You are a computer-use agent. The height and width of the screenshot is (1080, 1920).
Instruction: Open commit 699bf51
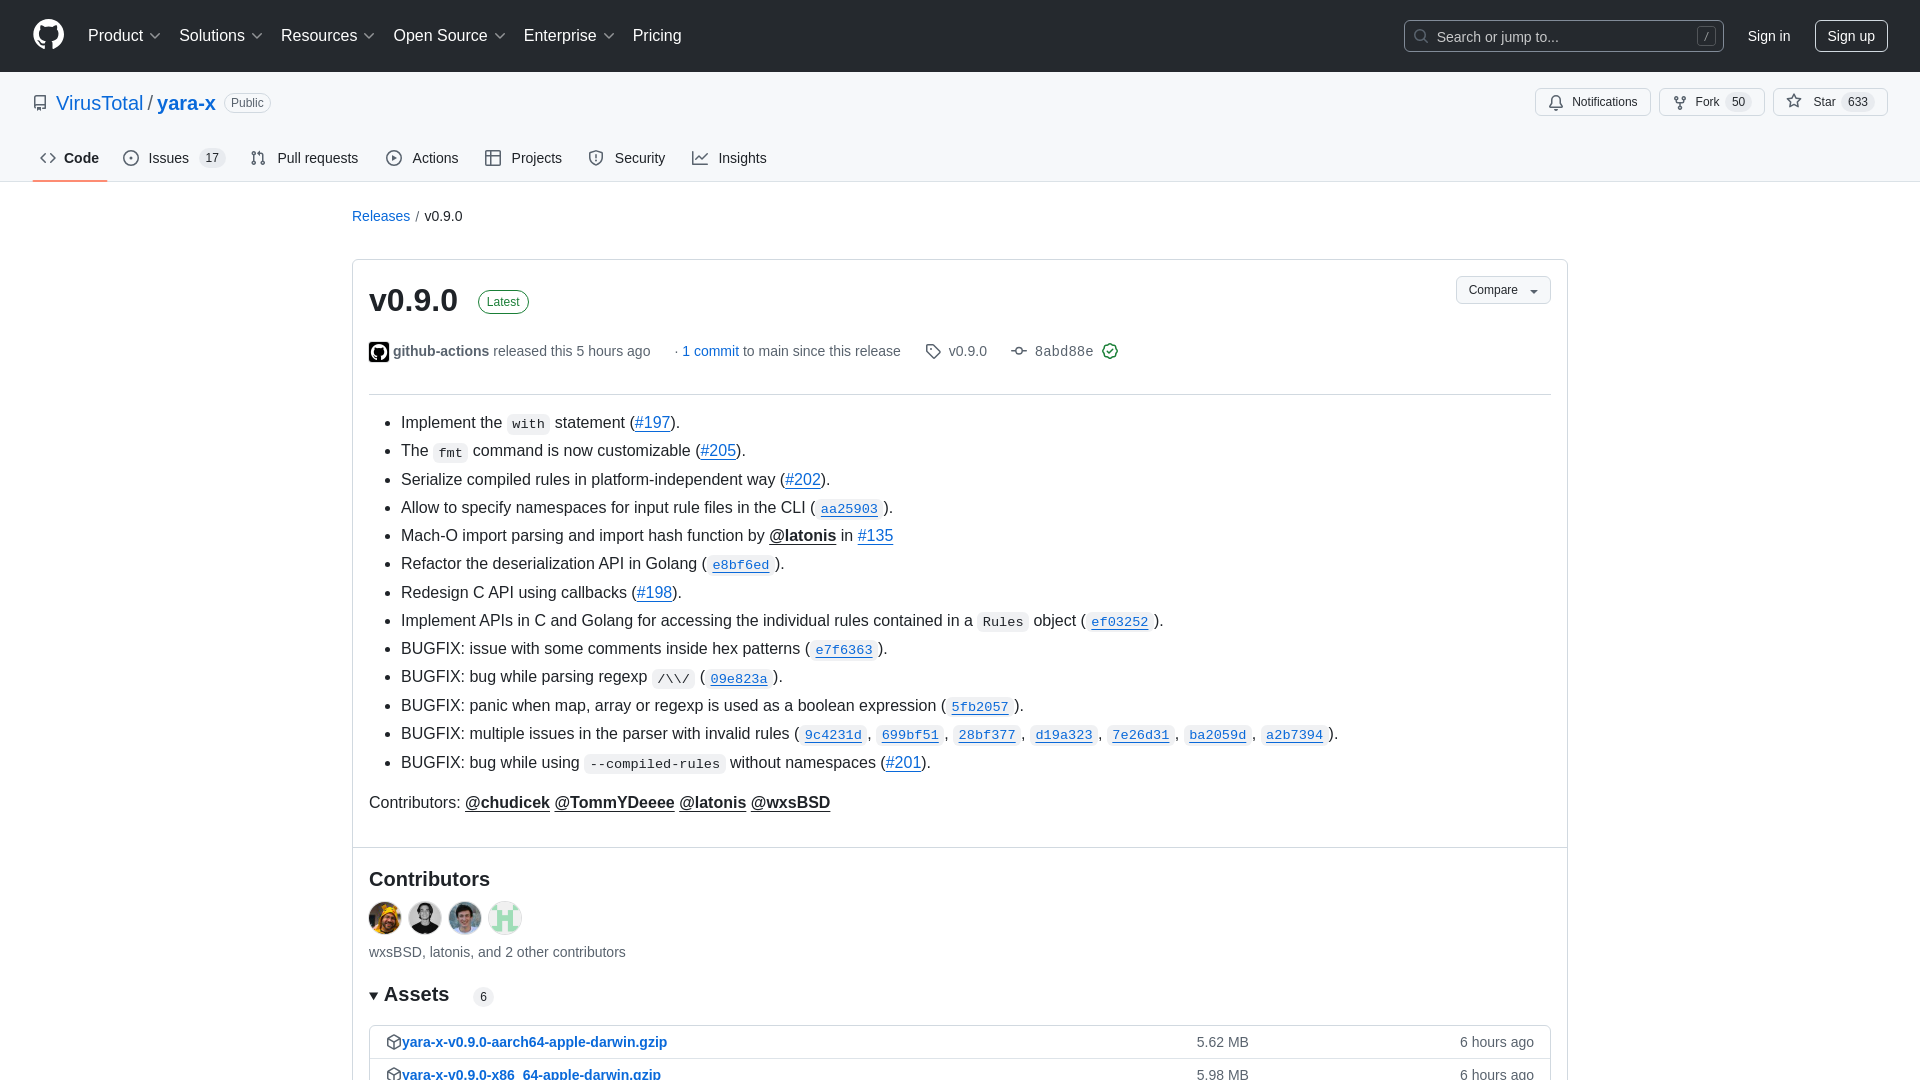(910, 735)
